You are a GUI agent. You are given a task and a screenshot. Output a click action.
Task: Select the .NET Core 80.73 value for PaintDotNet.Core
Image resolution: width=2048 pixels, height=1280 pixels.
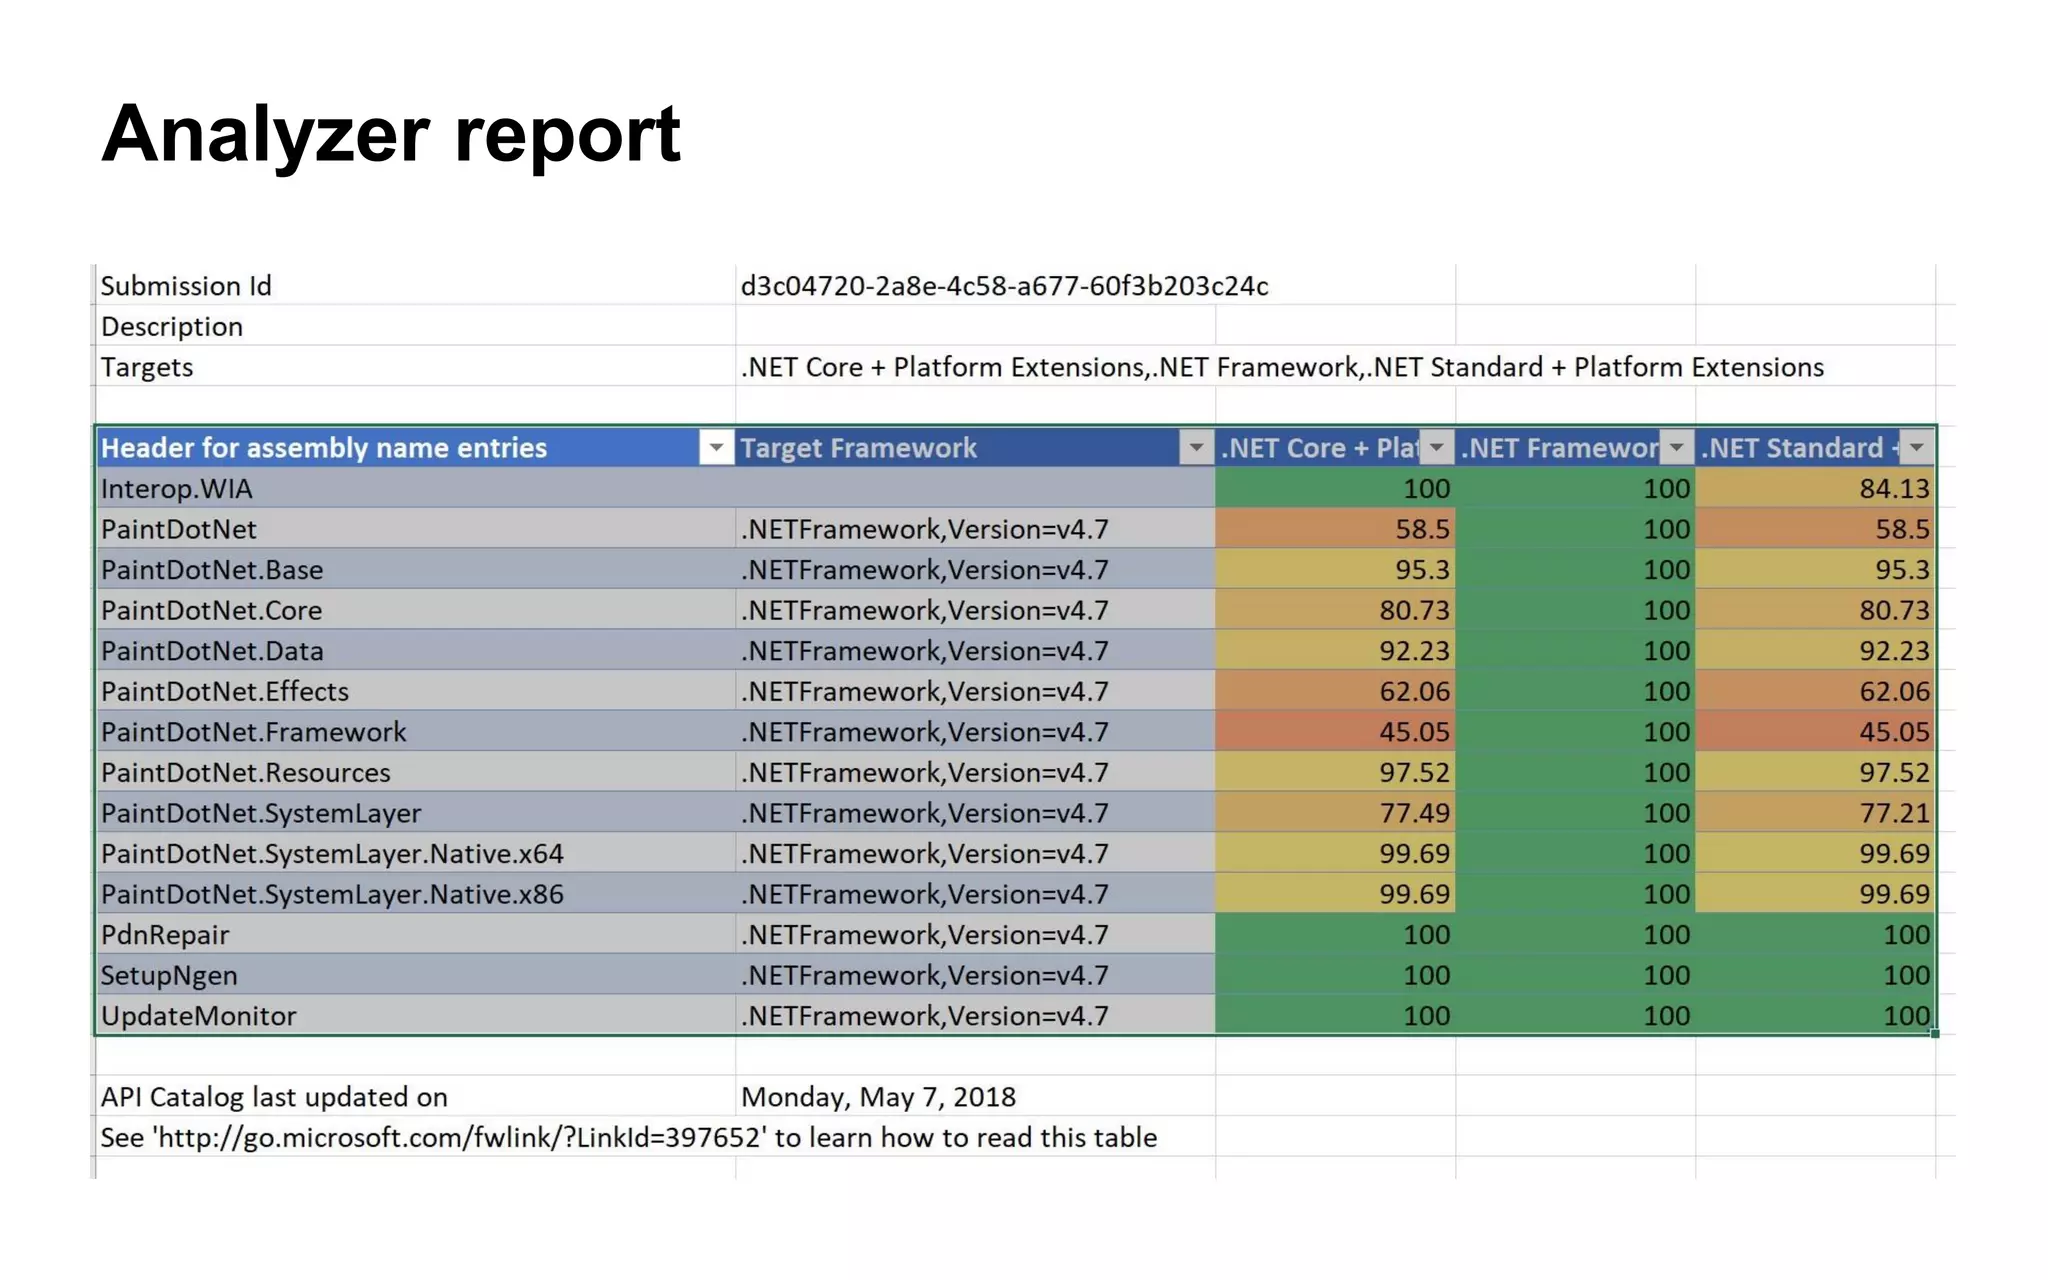(x=1335, y=610)
